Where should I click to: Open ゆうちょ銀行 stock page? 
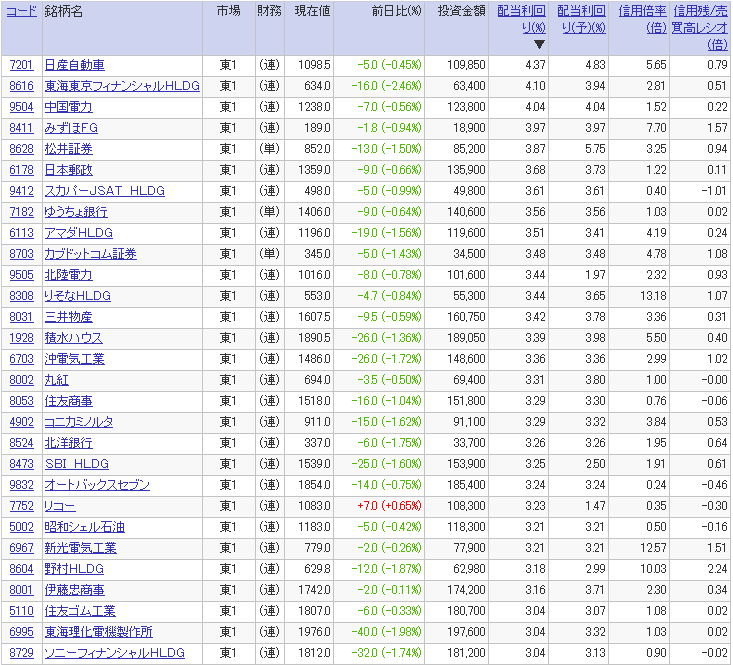point(76,212)
